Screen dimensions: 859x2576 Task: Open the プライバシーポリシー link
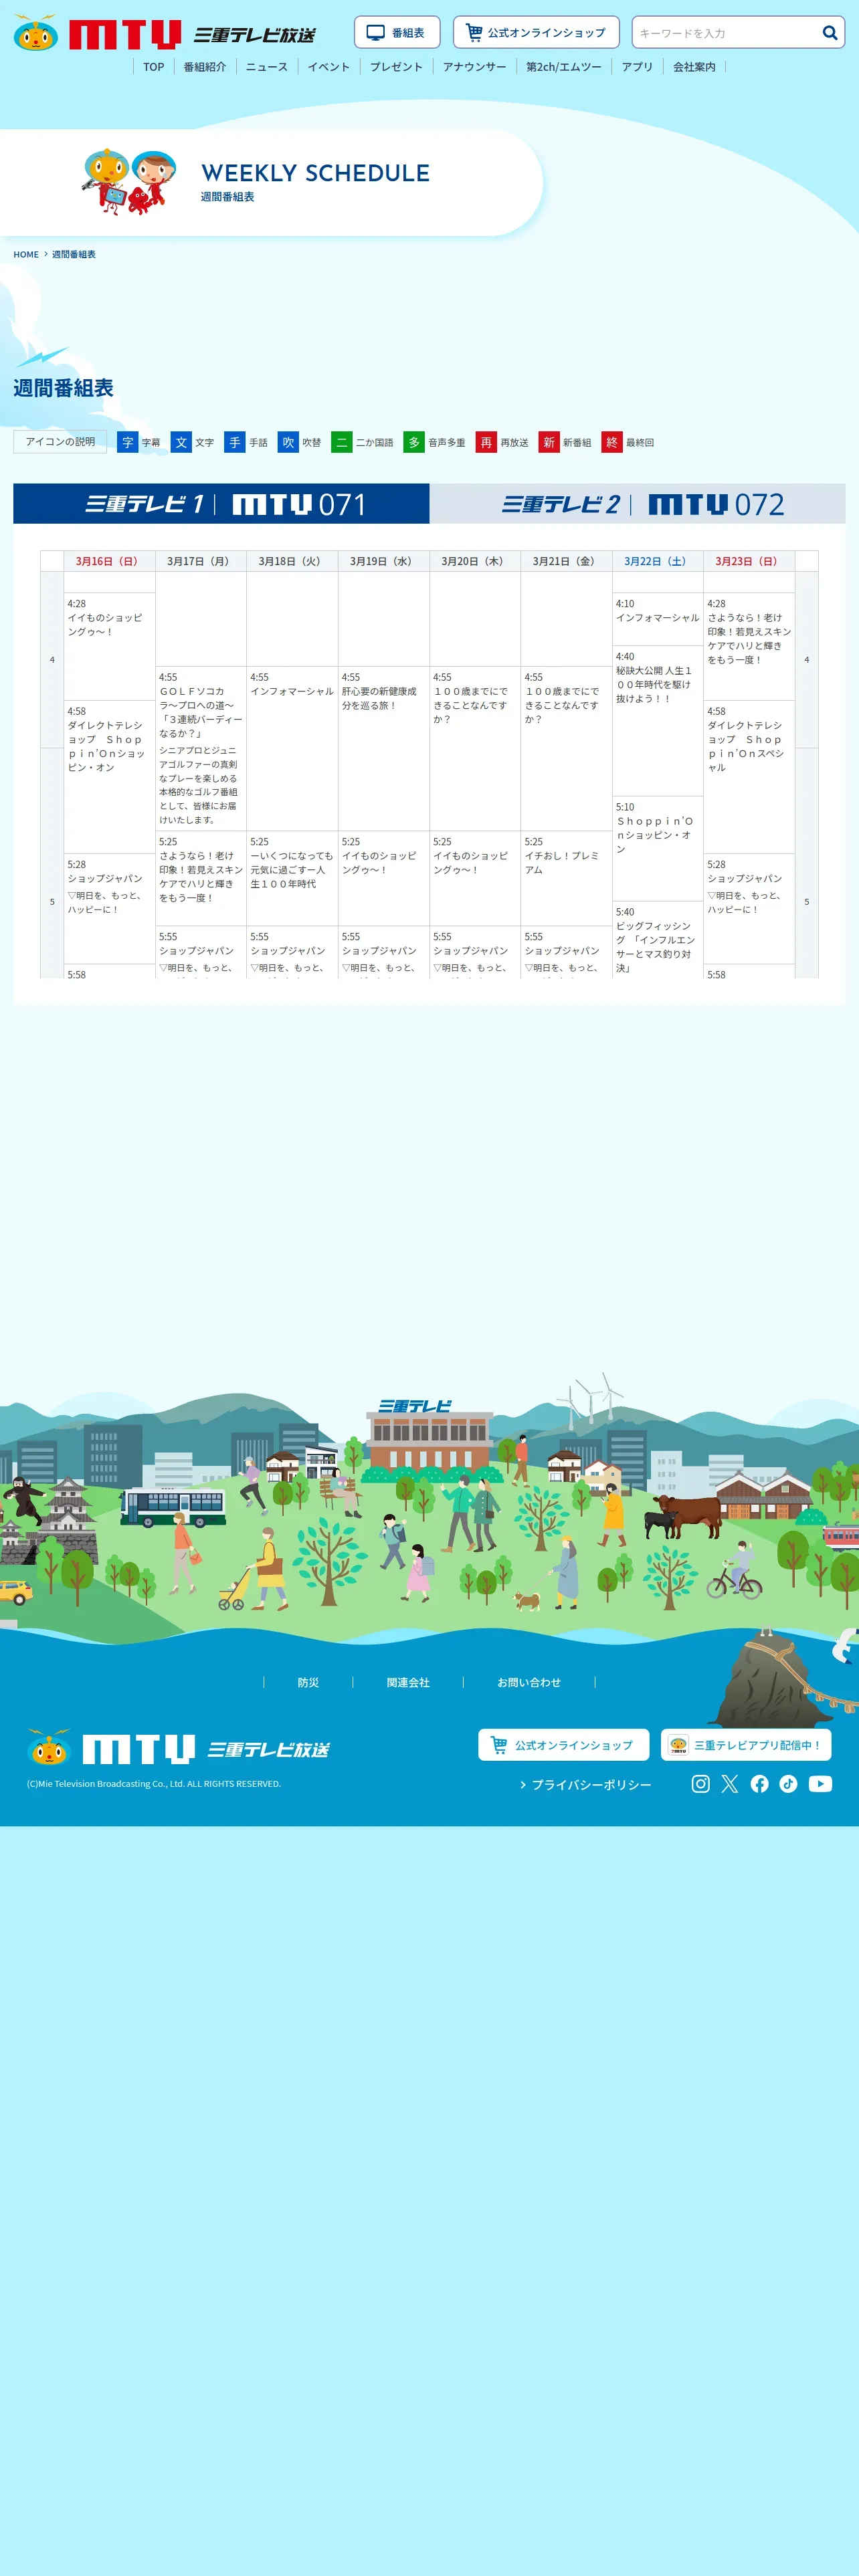[x=586, y=1784]
